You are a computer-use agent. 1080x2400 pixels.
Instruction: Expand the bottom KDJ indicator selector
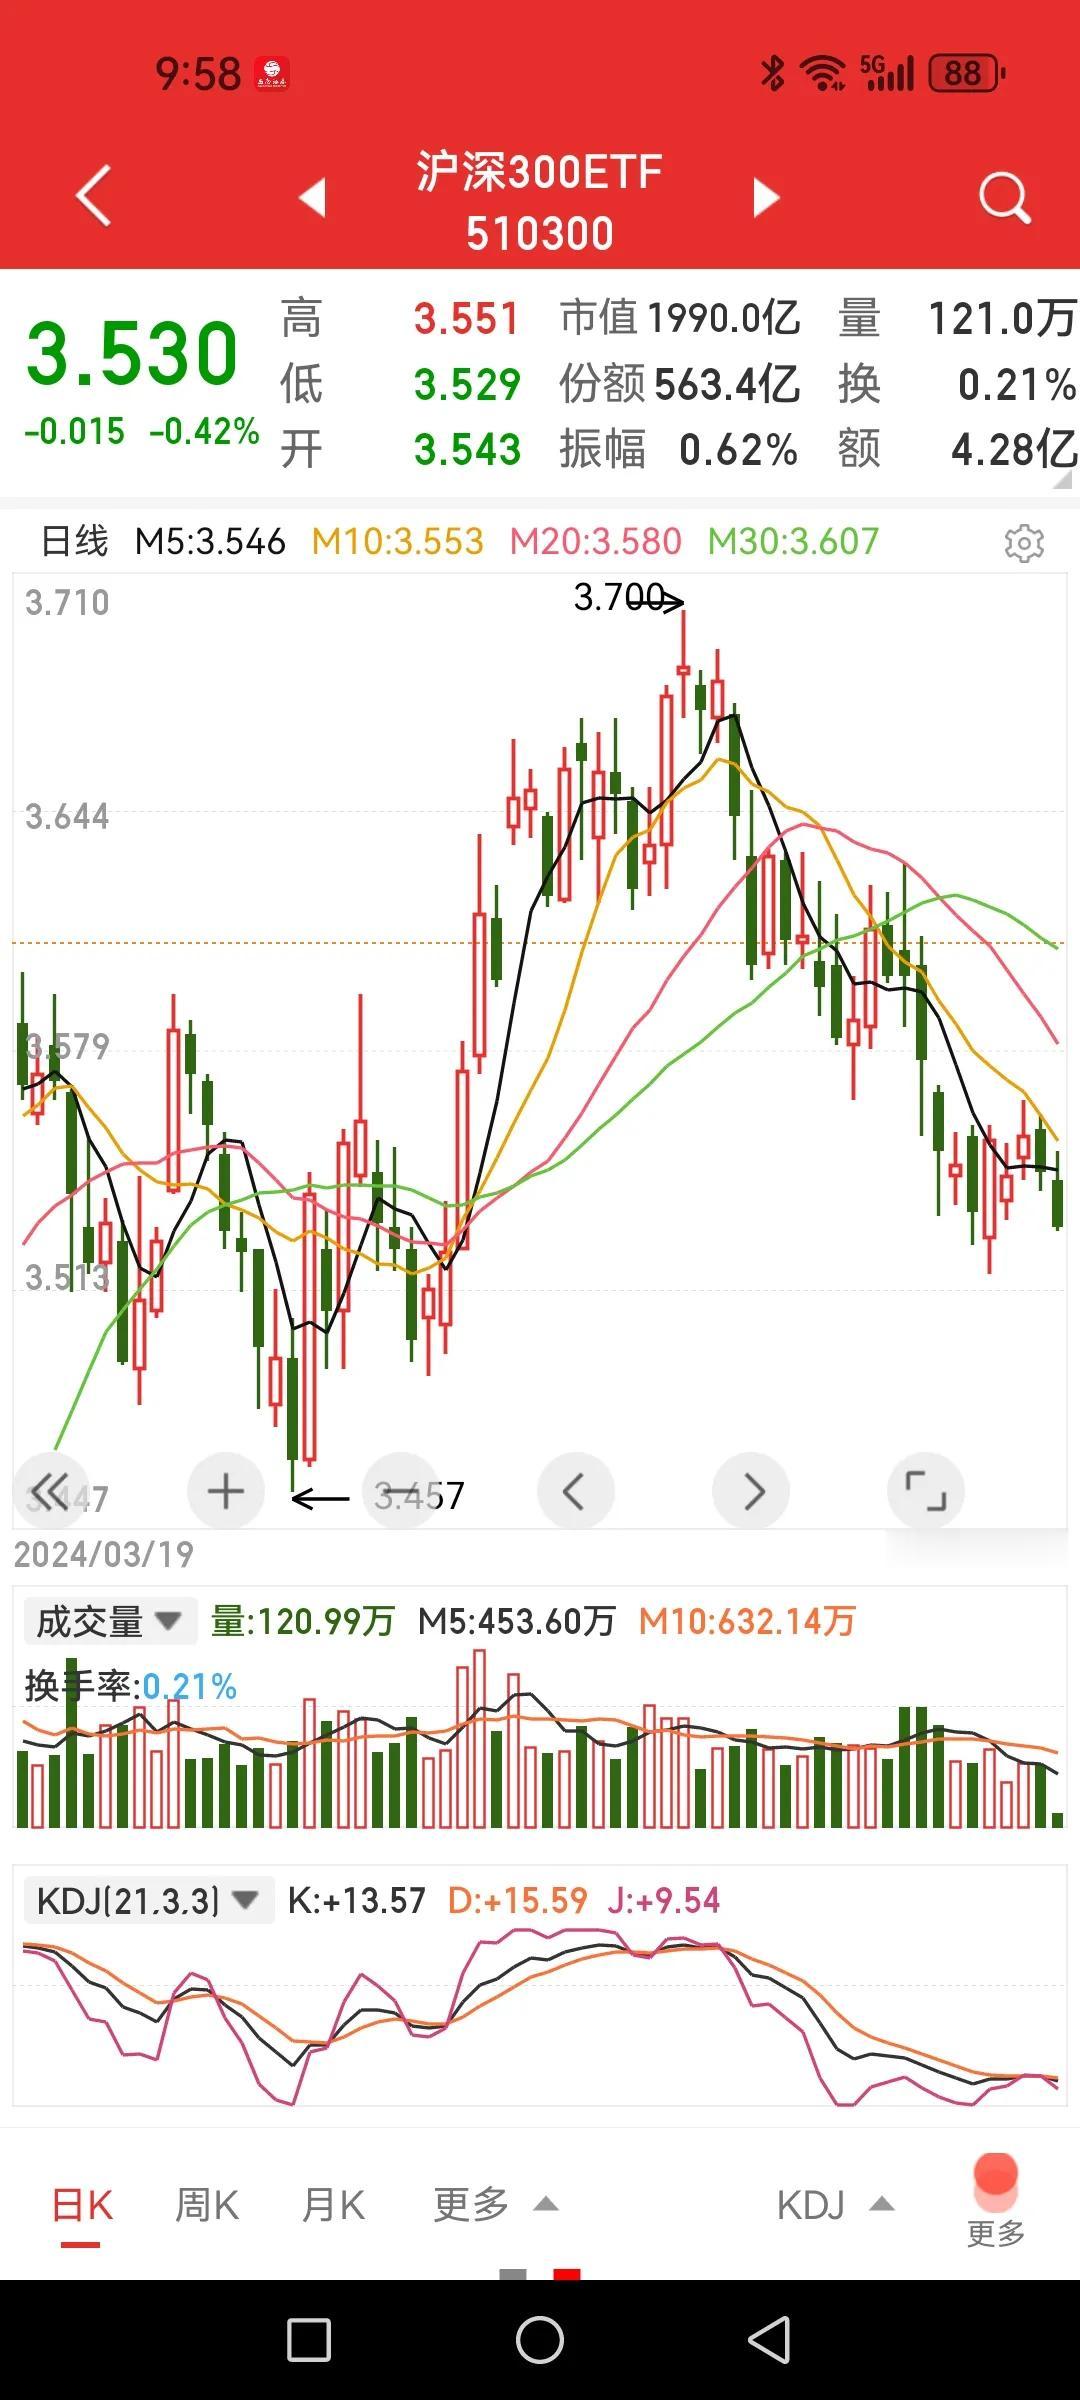pyautogui.click(x=835, y=2205)
